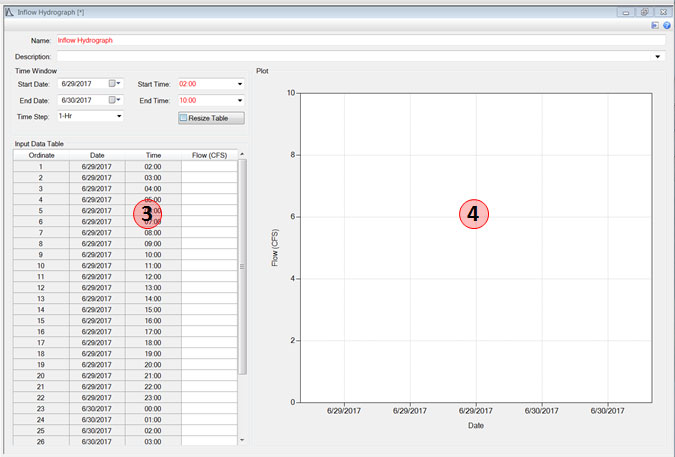Click the Resize Table button
The height and width of the screenshot is (457, 675).
pos(211,118)
